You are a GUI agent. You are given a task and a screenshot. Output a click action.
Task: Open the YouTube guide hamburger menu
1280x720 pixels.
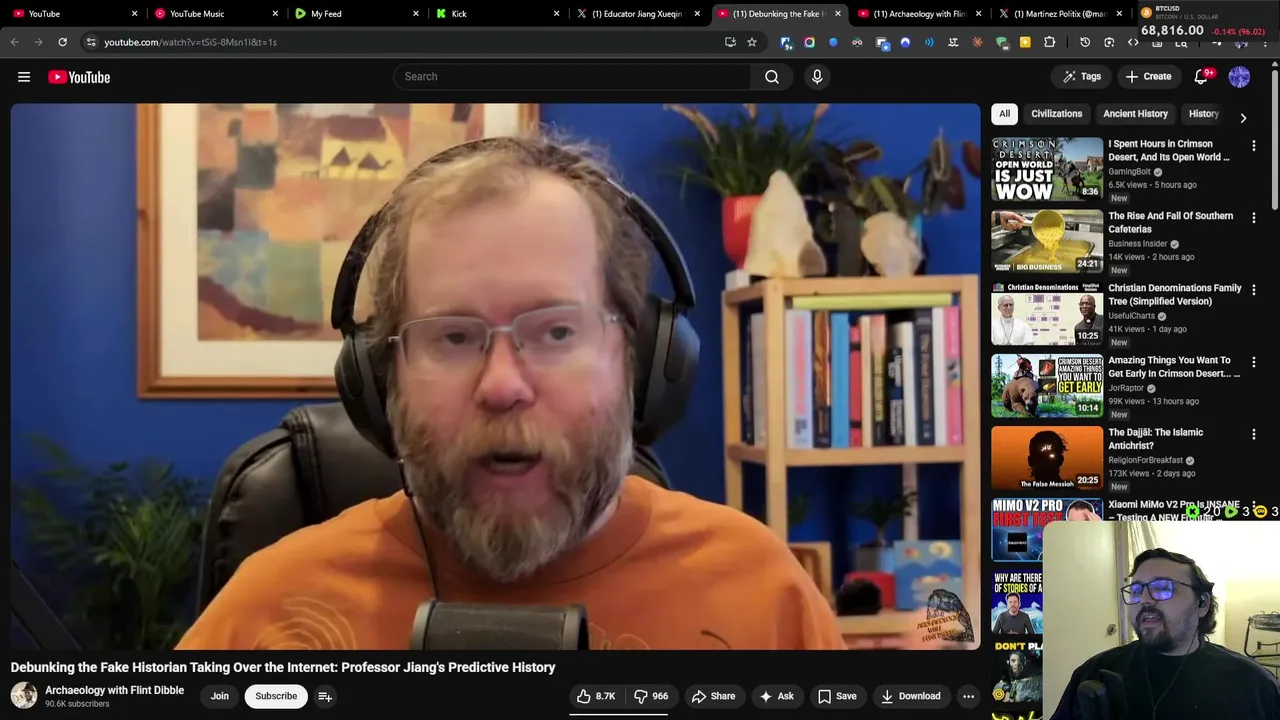click(24, 77)
